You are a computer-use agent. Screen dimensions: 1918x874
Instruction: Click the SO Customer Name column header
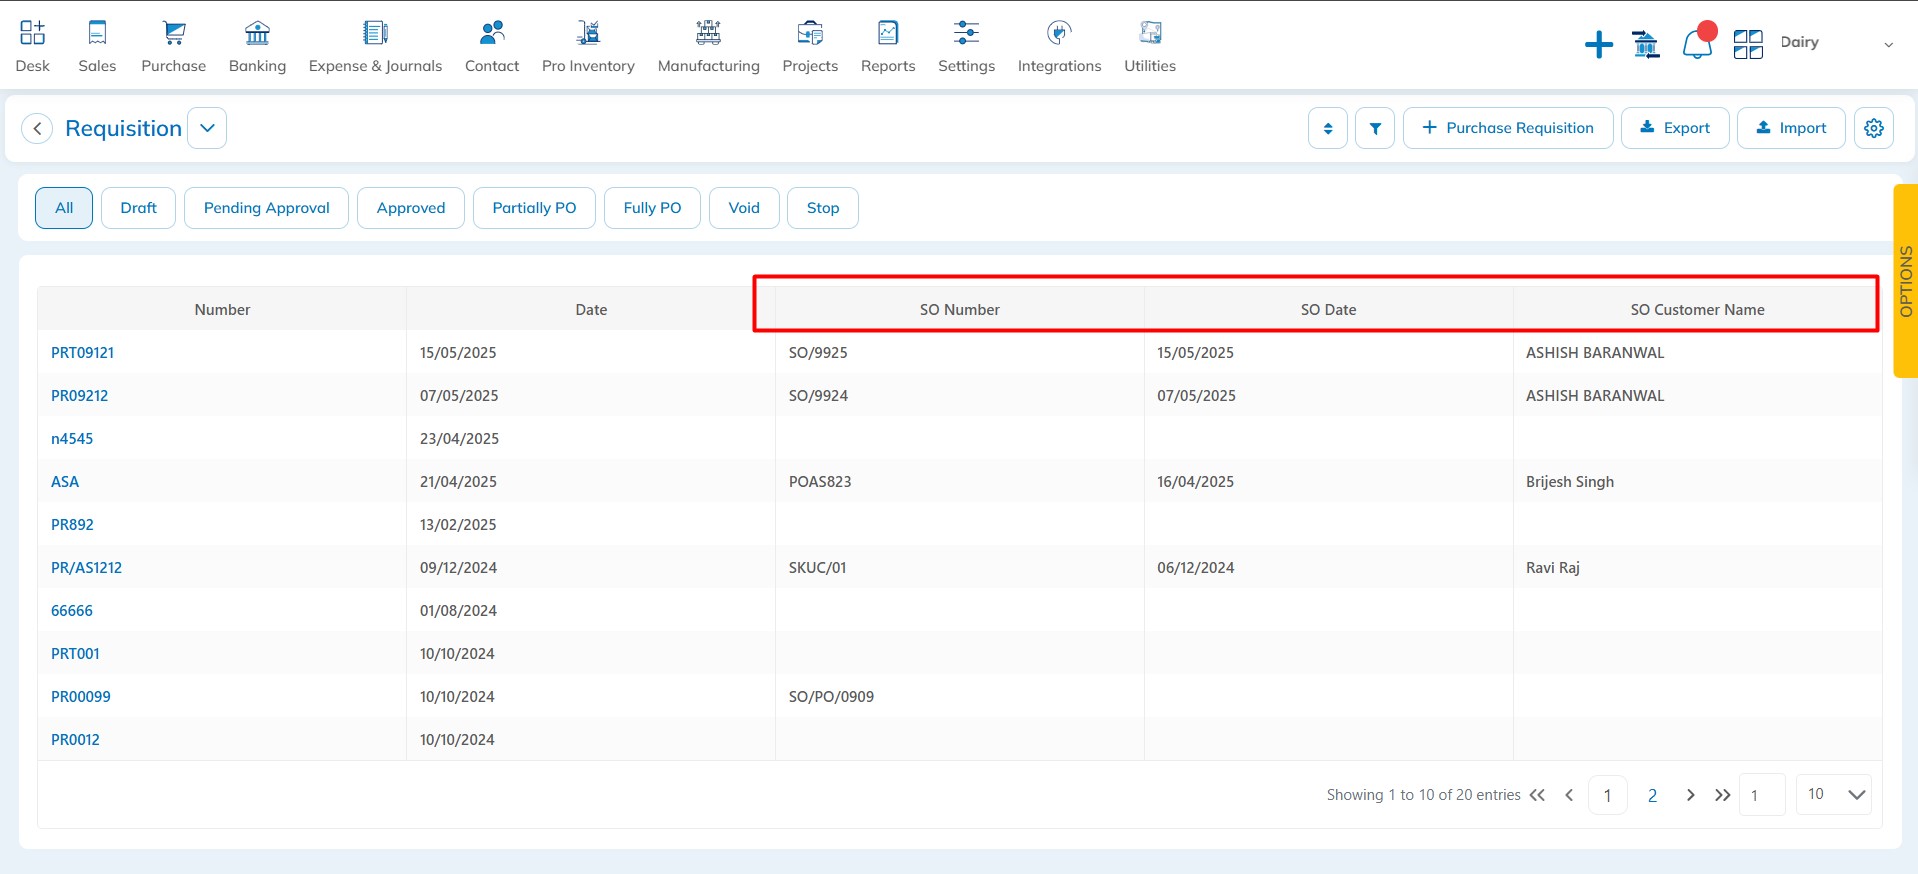point(1697,310)
